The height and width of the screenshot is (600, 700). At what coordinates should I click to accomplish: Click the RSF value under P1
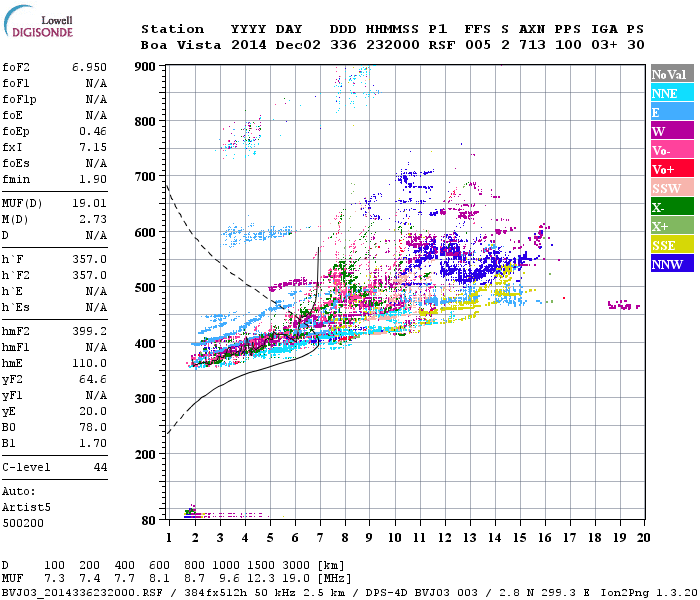click(x=442, y=45)
